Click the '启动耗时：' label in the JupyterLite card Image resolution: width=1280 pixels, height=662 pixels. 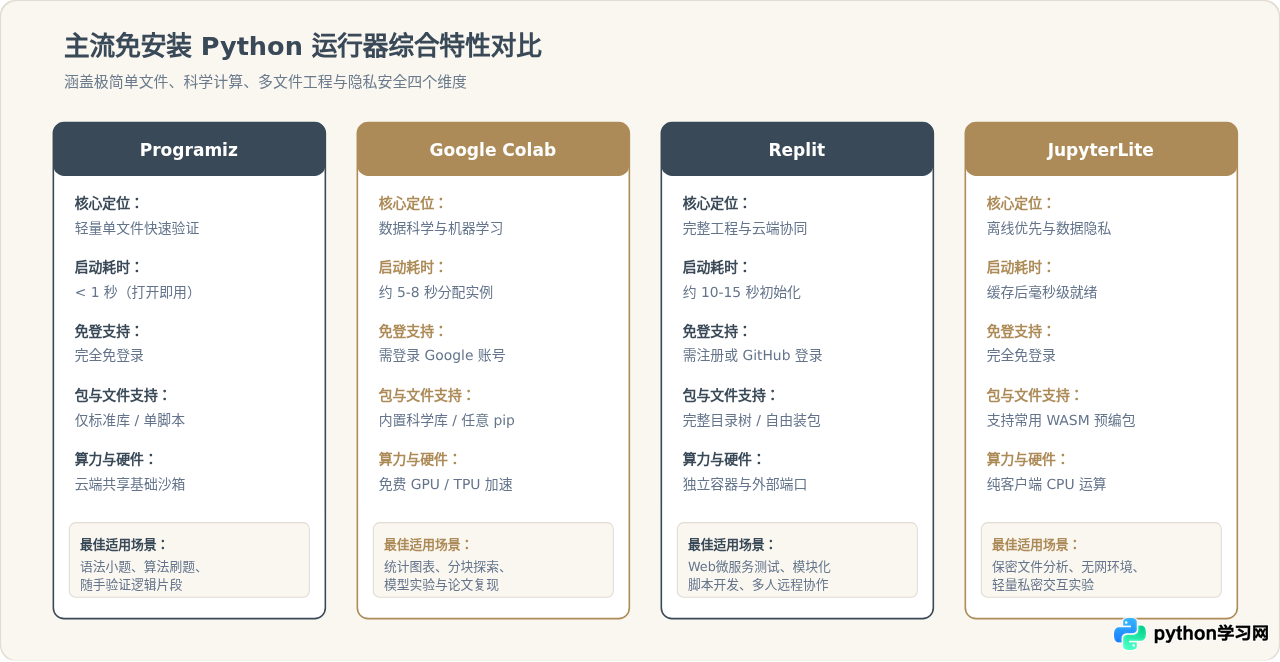point(1020,267)
